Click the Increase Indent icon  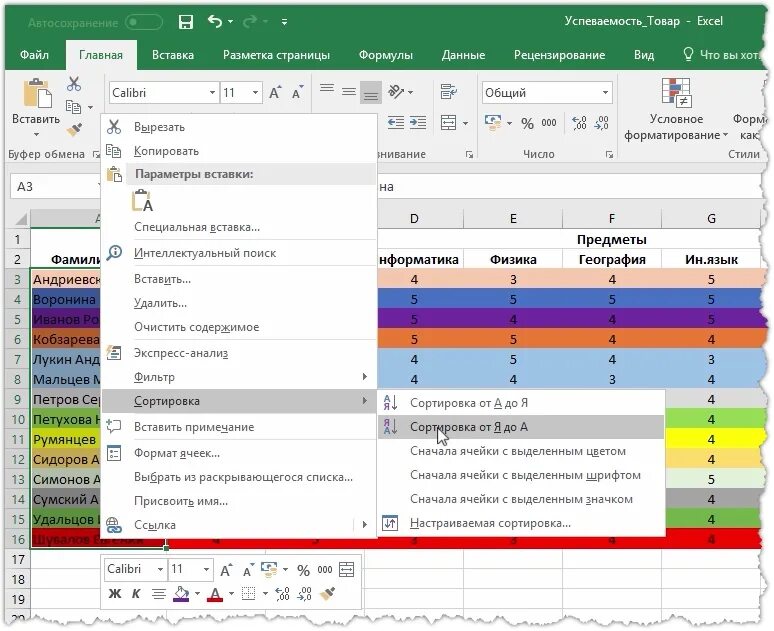tap(418, 122)
